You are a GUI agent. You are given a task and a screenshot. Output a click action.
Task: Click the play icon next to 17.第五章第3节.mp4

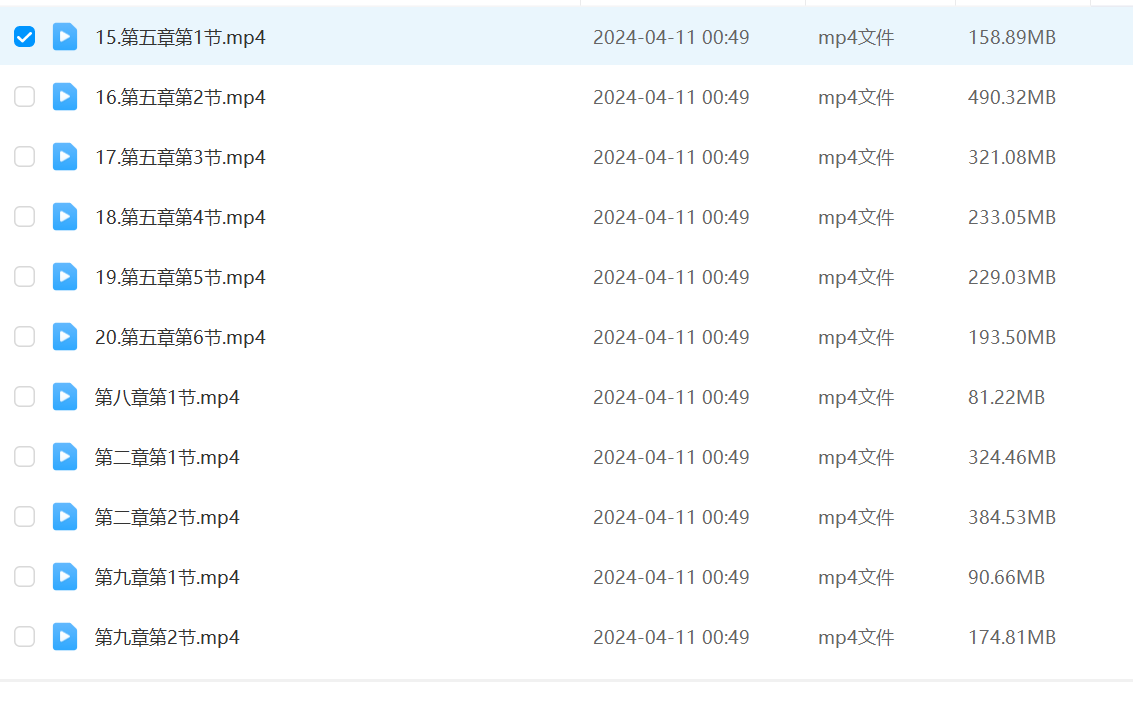[65, 157]
